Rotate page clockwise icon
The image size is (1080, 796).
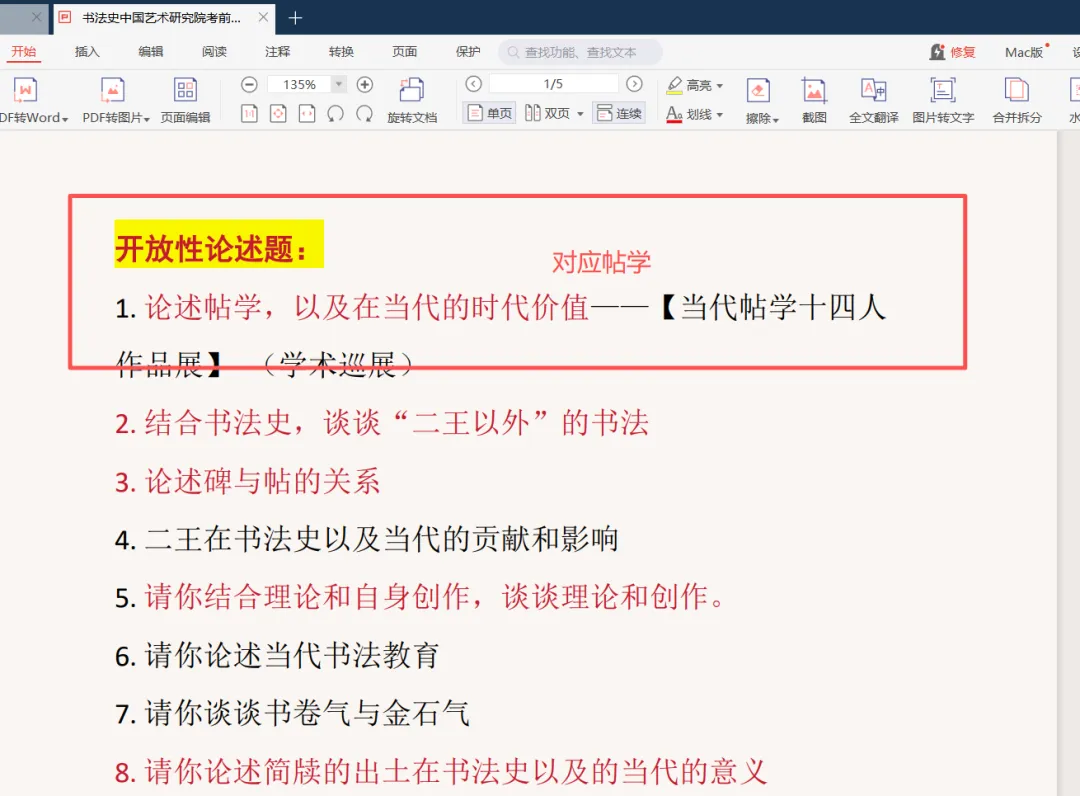(364, 114)
